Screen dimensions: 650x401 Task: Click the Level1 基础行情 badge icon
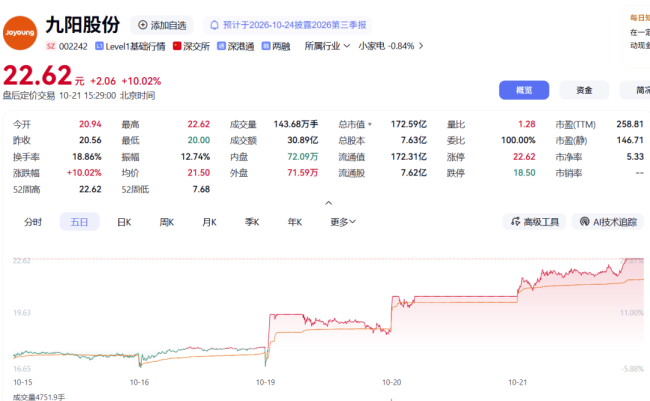click(x=99, y=46)
